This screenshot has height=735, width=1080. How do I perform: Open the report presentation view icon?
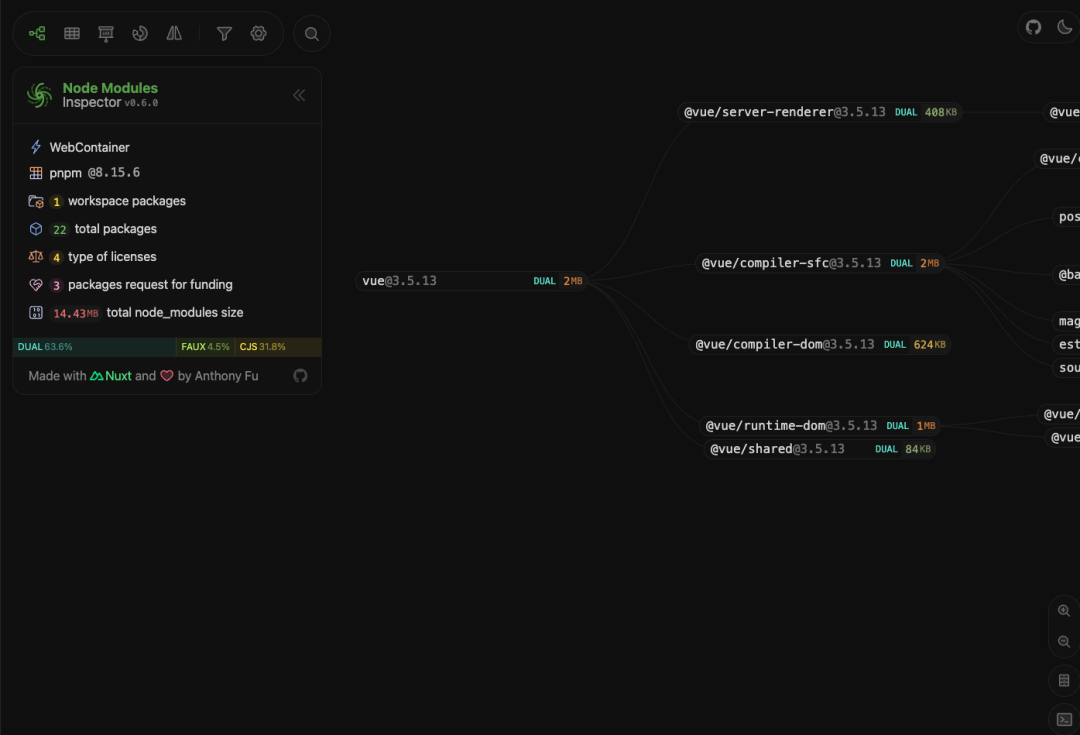coord(105,33)
